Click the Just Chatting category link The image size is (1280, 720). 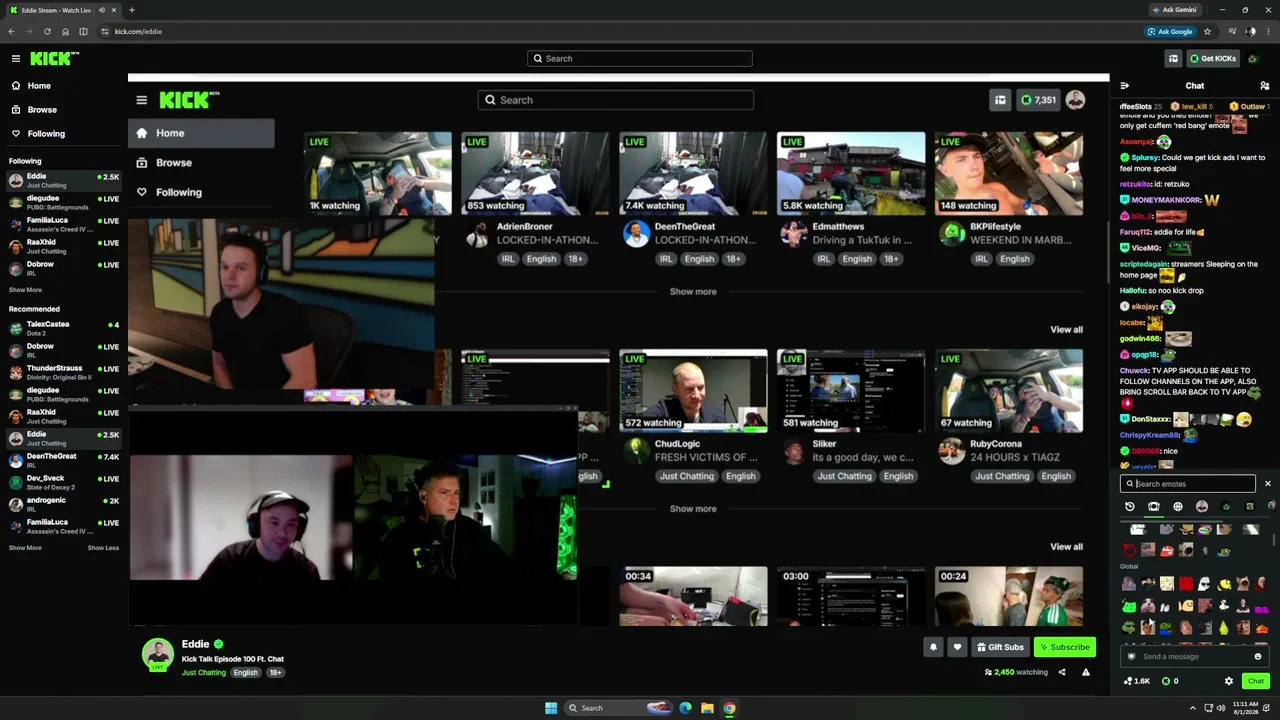pos(204,673)
